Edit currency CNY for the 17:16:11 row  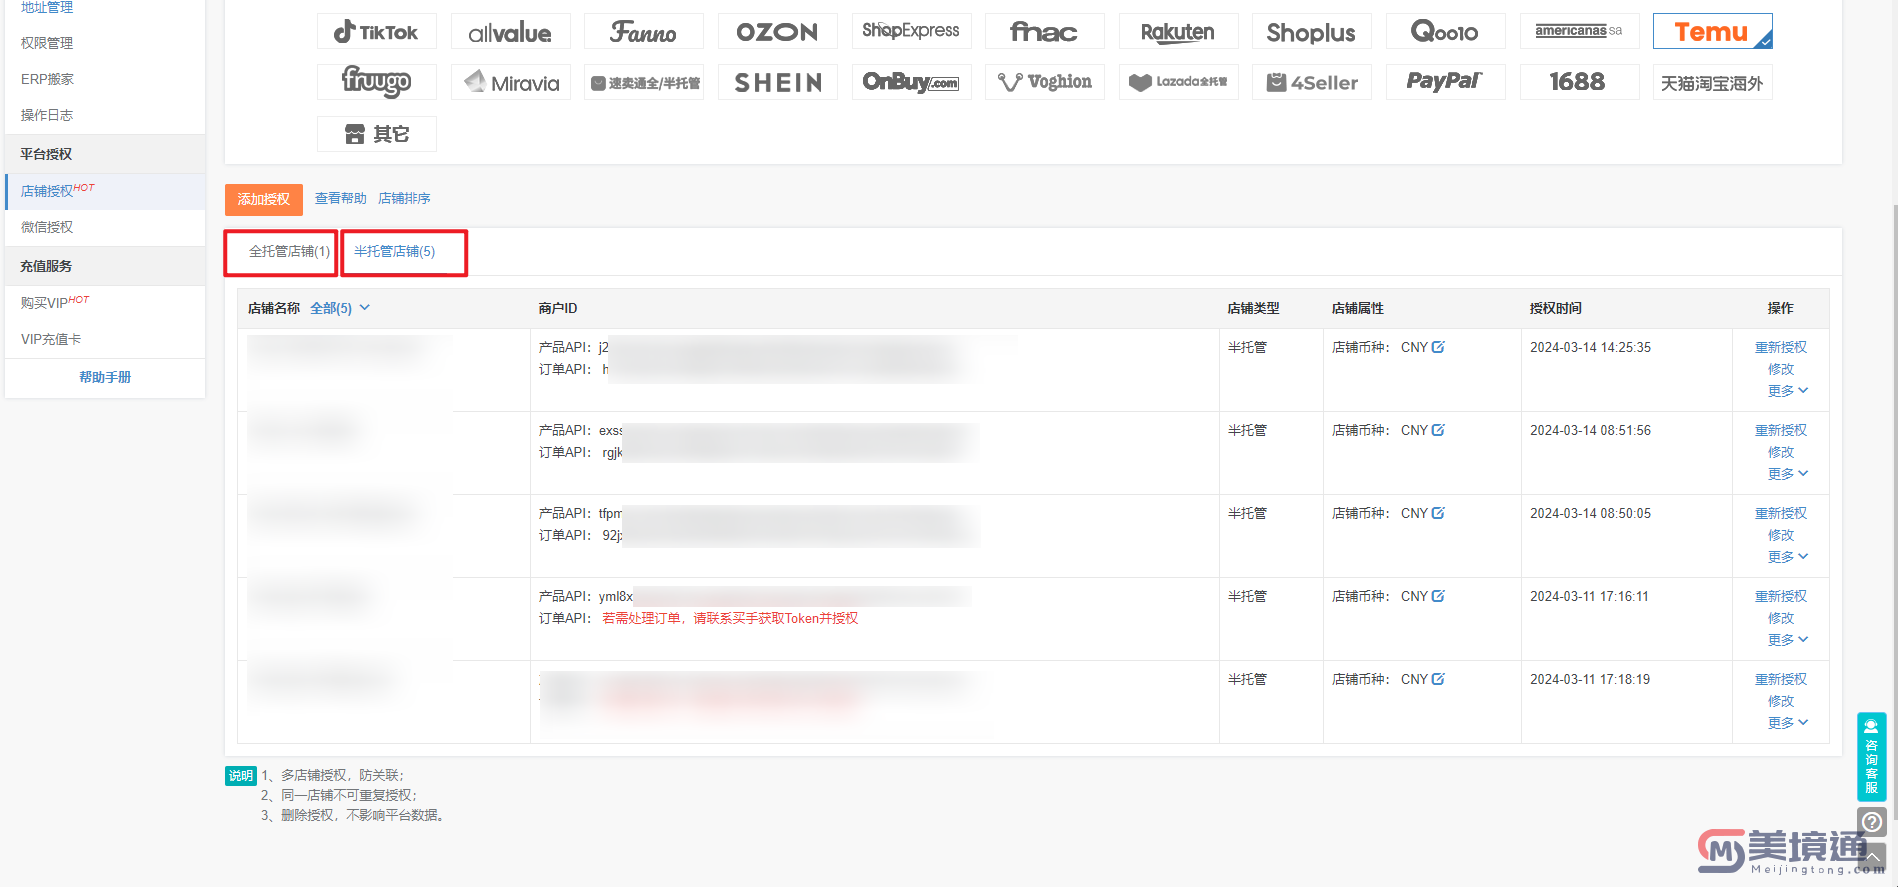pyautogui.click(x=1438, y=596)
